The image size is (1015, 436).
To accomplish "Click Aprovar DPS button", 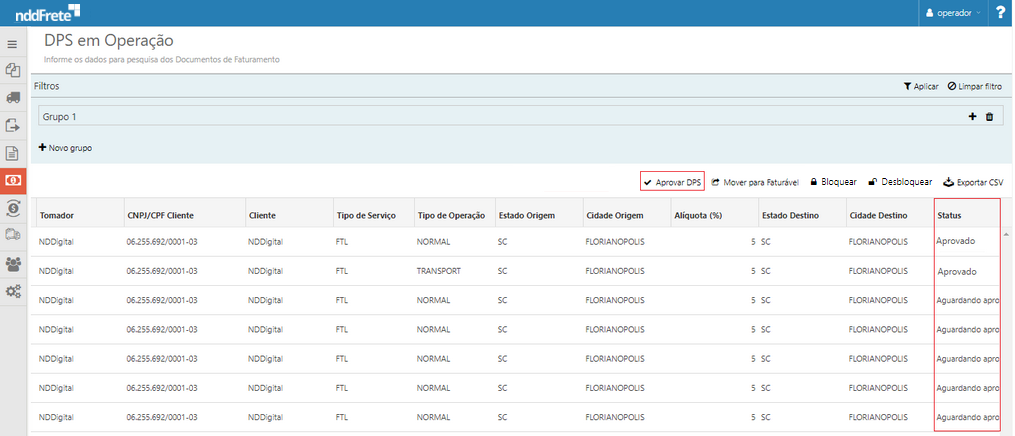I will (672, 182).
